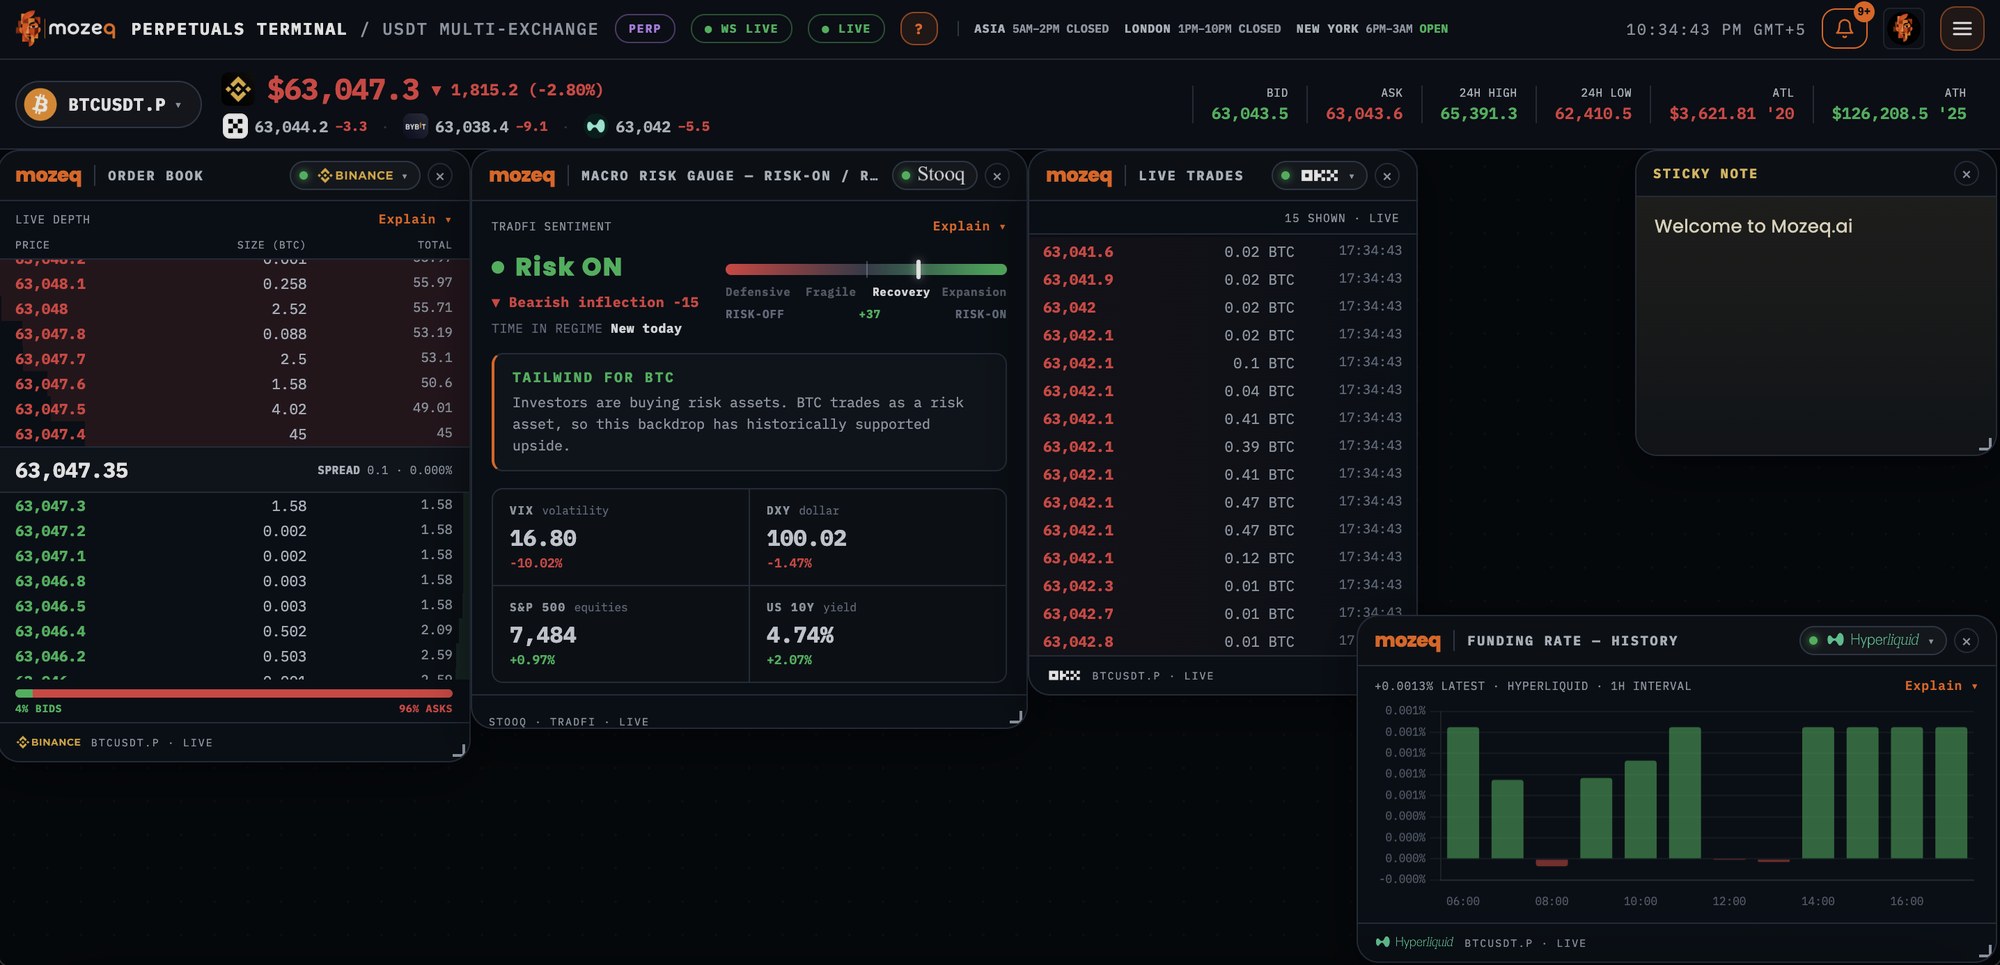Click the resize handle of the Sticky Note
Viewport: 2000px width, 965px height.
[x=1985, y=444]
